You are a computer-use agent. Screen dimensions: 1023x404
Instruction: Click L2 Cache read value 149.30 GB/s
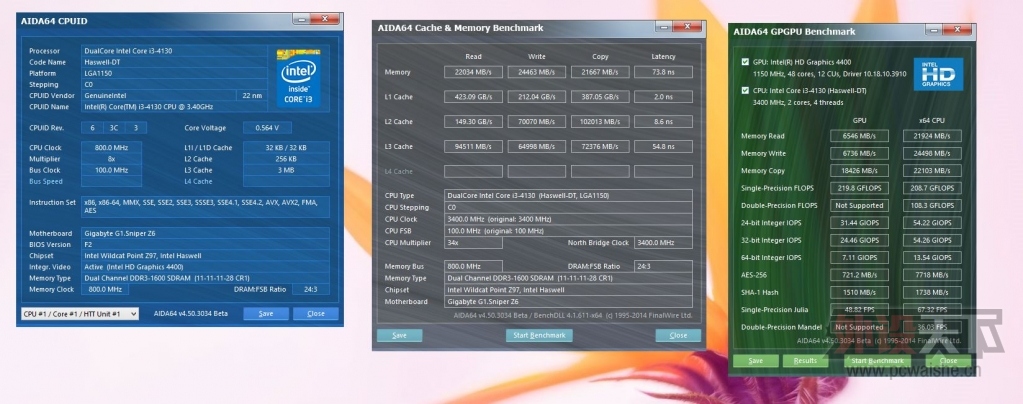[473, 121]
